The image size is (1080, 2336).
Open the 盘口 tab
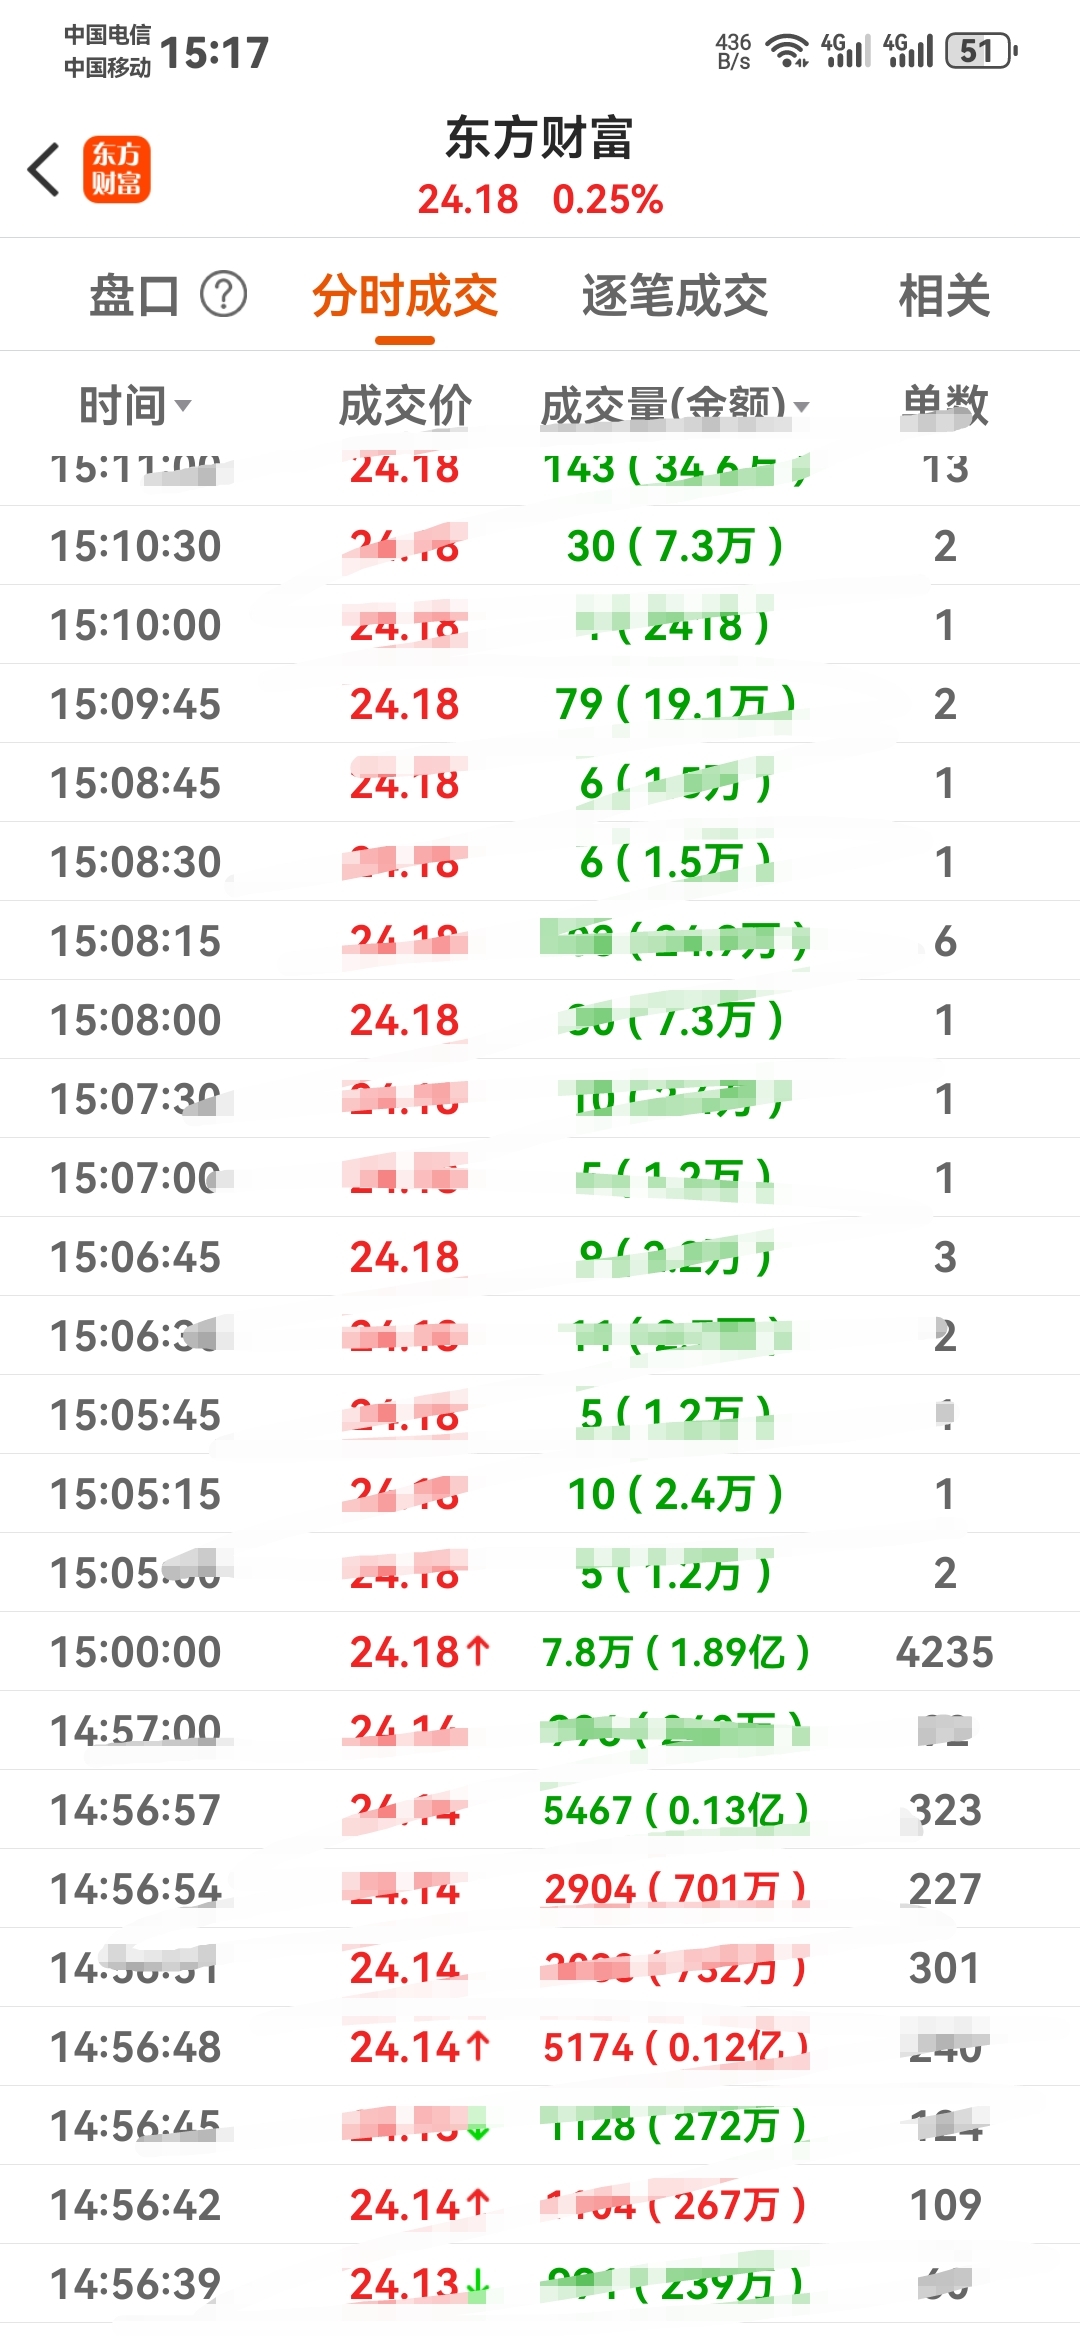tap(135, 295)
